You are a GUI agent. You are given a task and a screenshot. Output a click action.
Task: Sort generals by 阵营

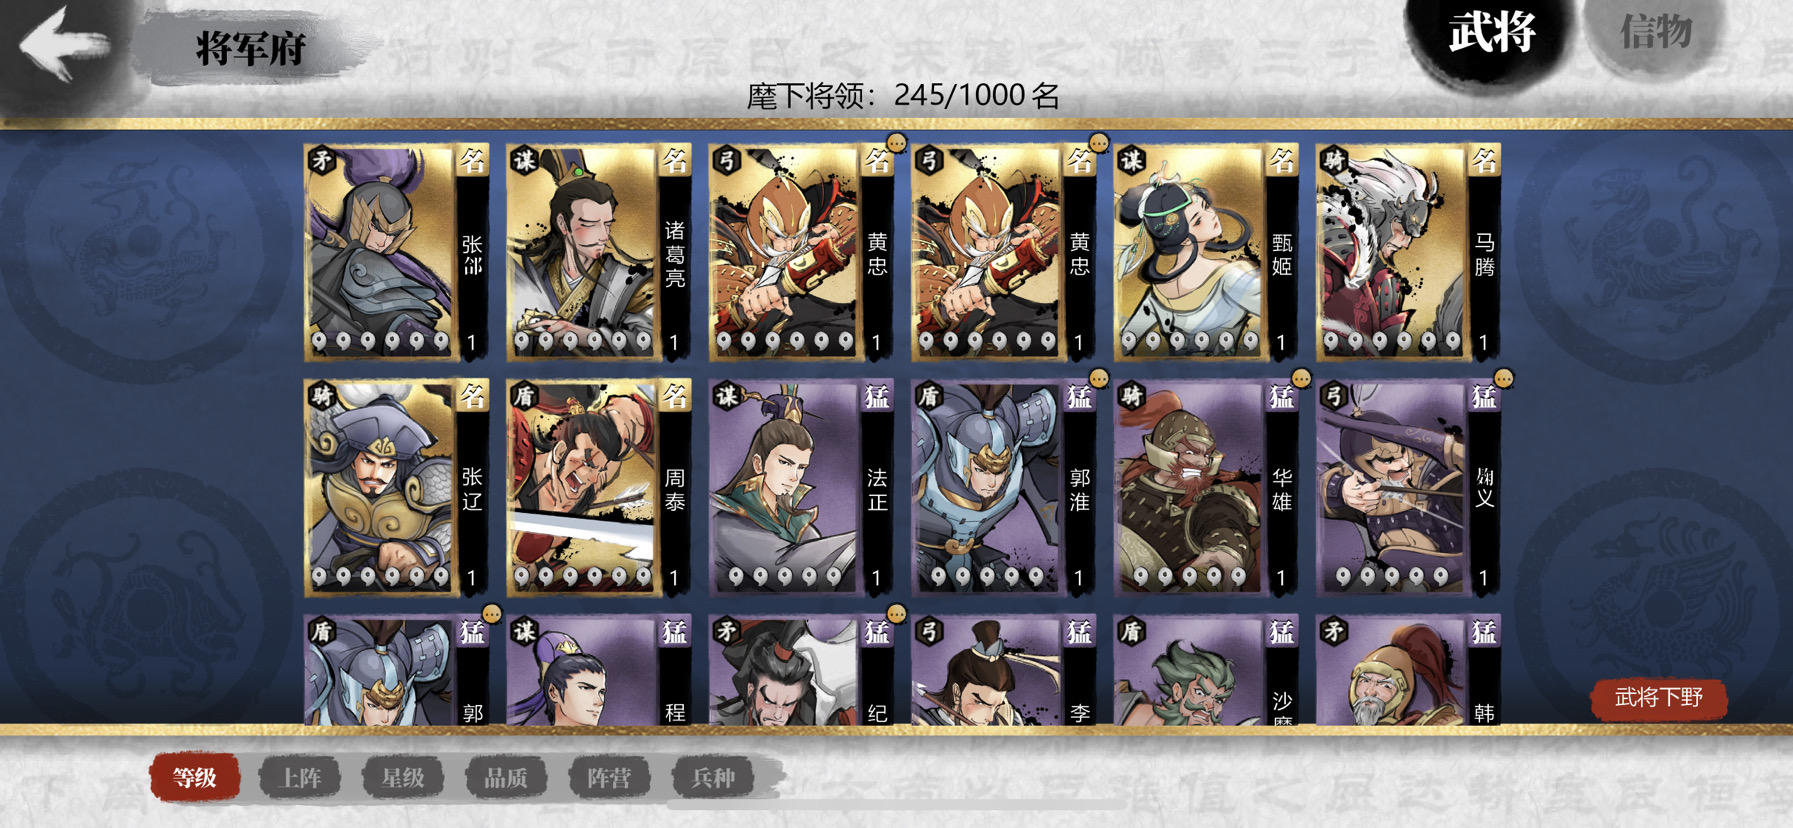609,777
